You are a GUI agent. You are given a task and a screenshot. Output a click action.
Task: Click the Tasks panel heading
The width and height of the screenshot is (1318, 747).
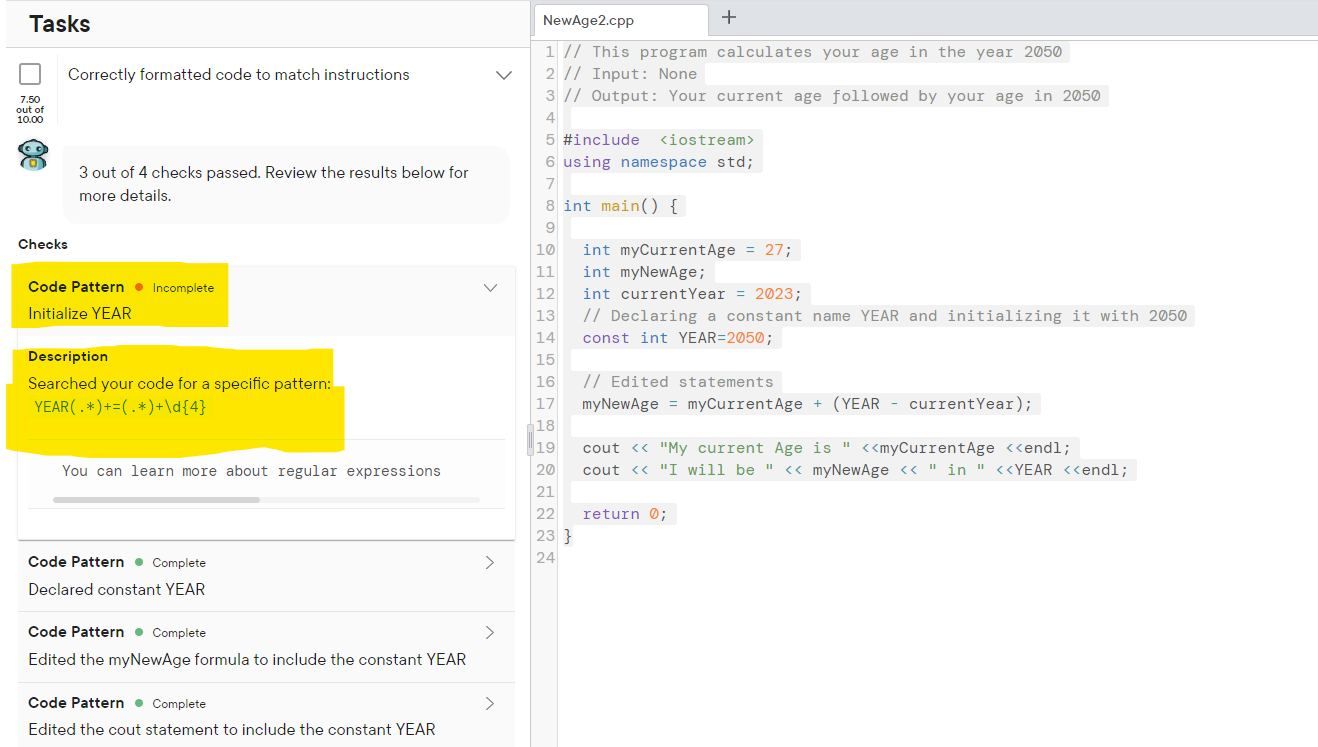(x=59, y=23)
